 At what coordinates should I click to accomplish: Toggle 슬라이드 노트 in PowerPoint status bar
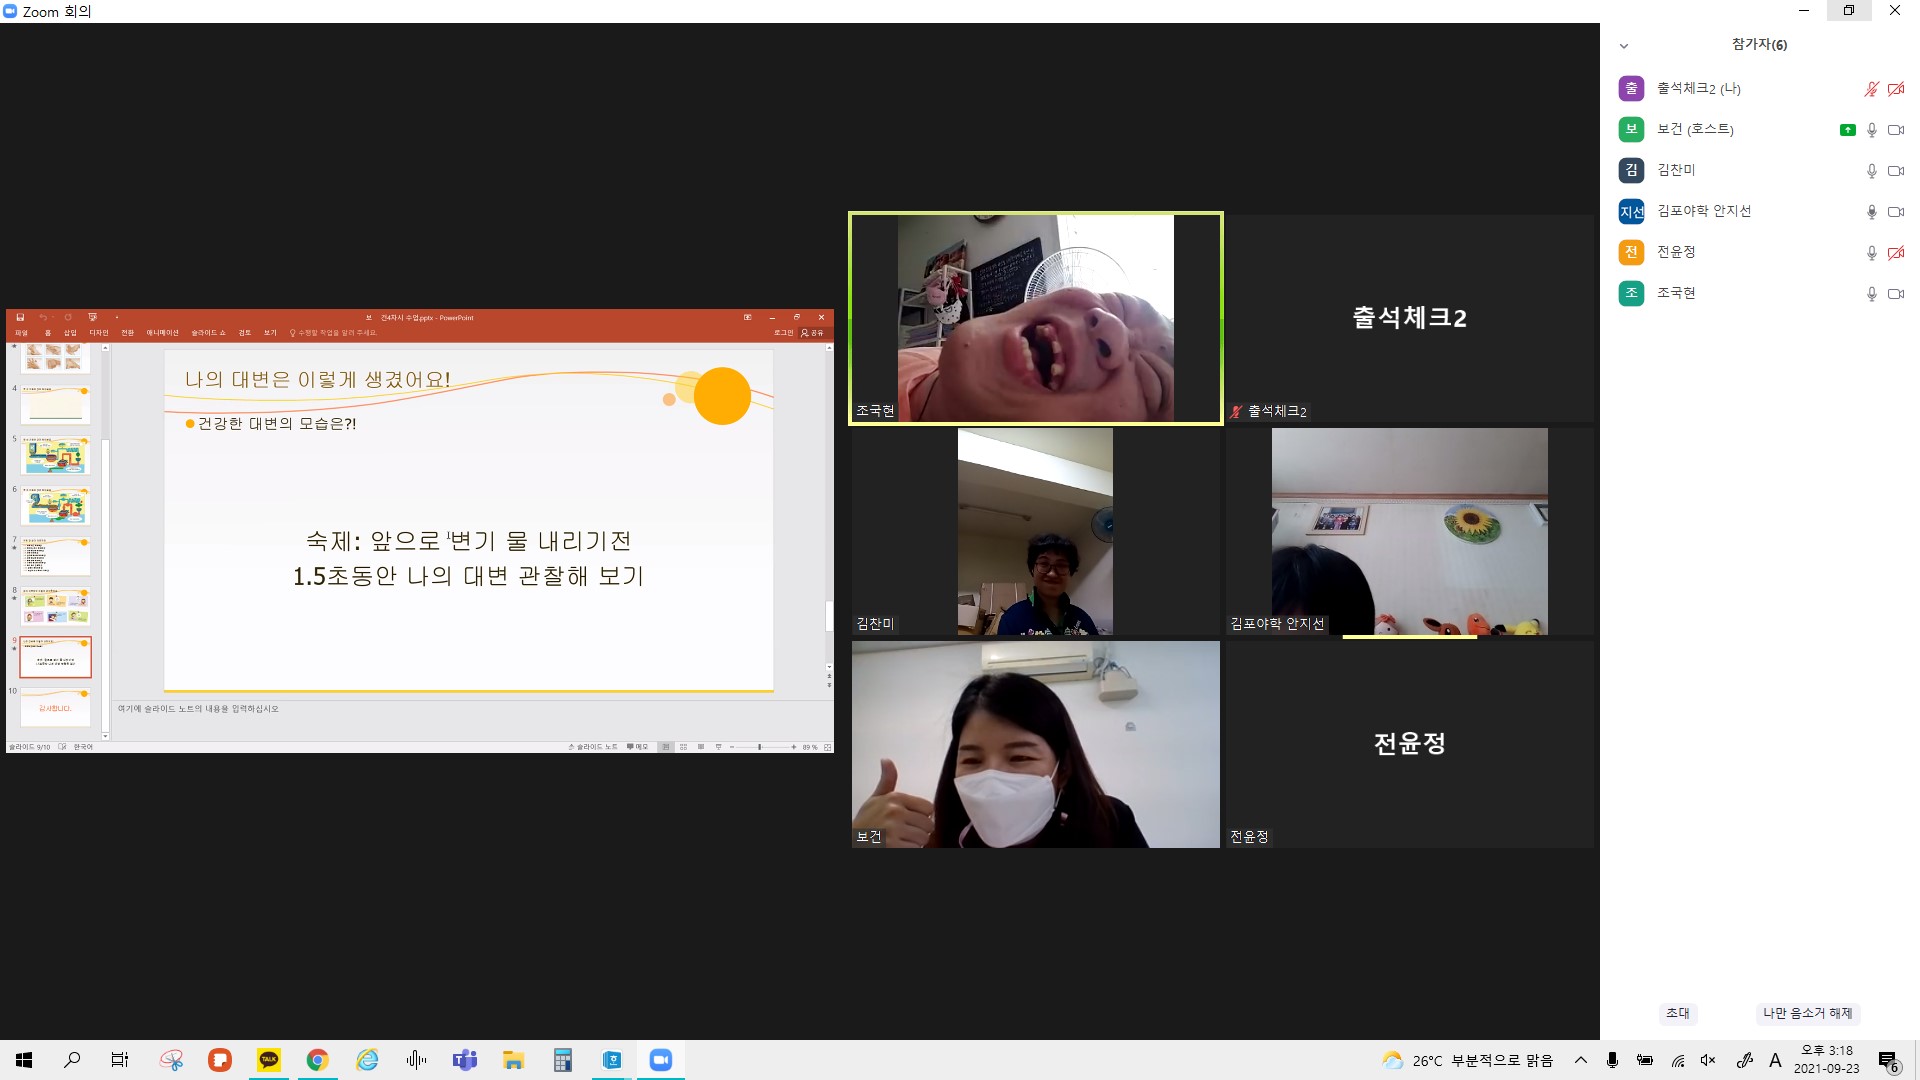593,747
